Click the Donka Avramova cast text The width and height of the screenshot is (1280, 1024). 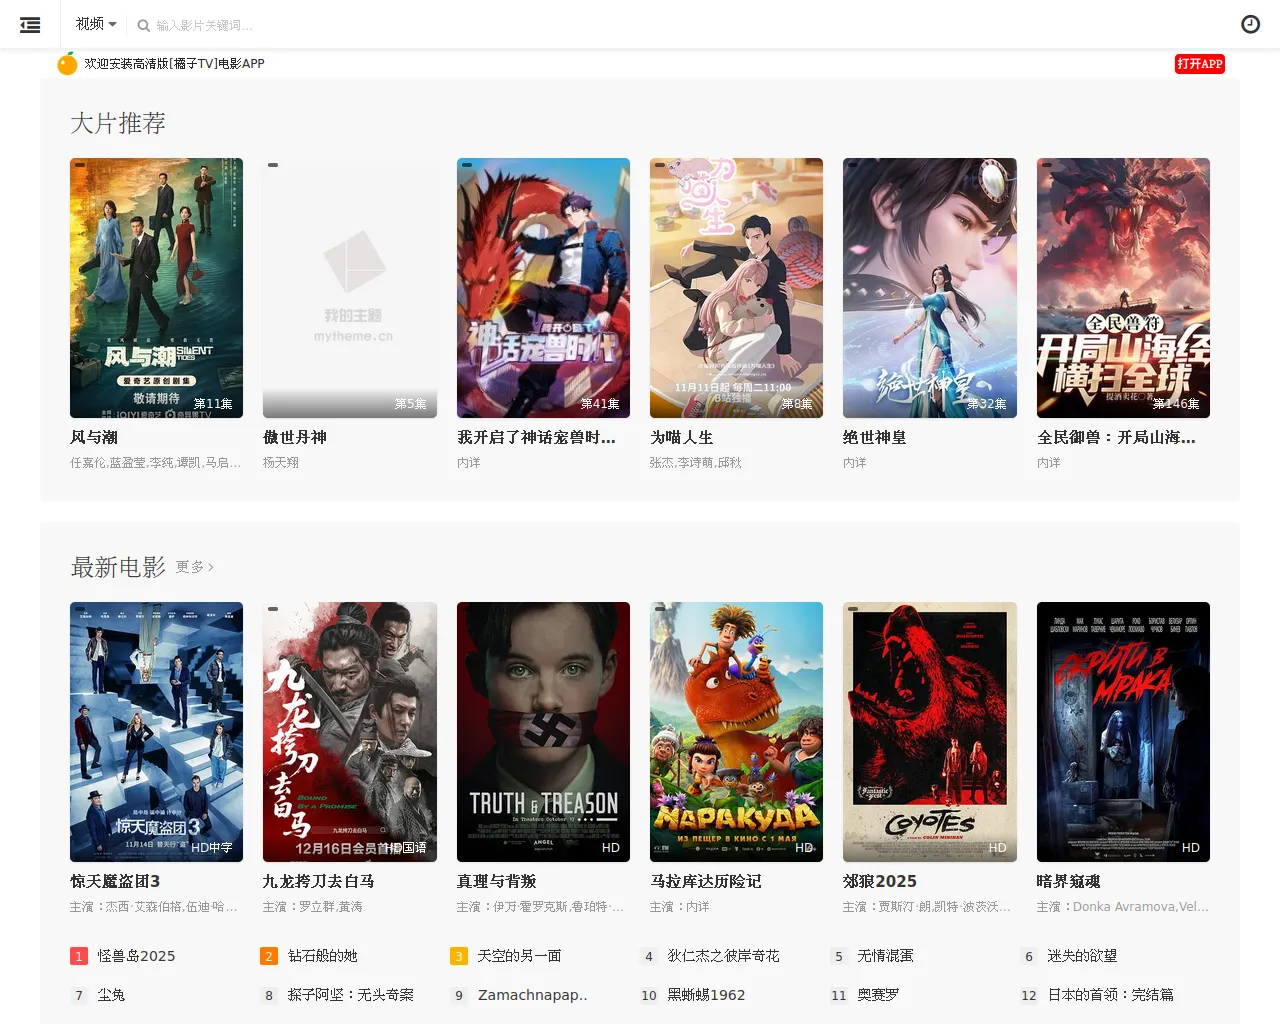coord(1123,907)
